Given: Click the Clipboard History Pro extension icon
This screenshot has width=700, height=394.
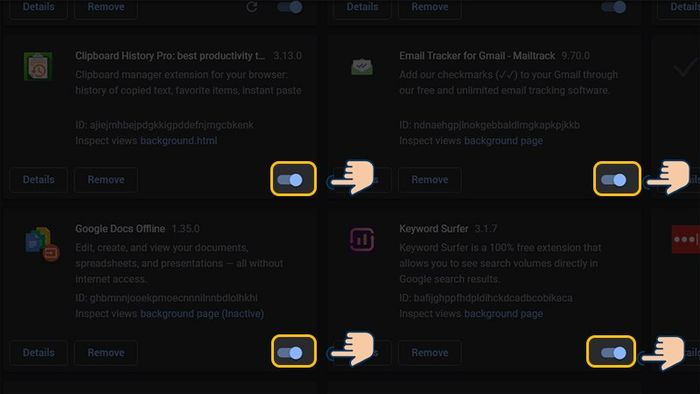Looking at the screenshot, I should coord(38,66).
